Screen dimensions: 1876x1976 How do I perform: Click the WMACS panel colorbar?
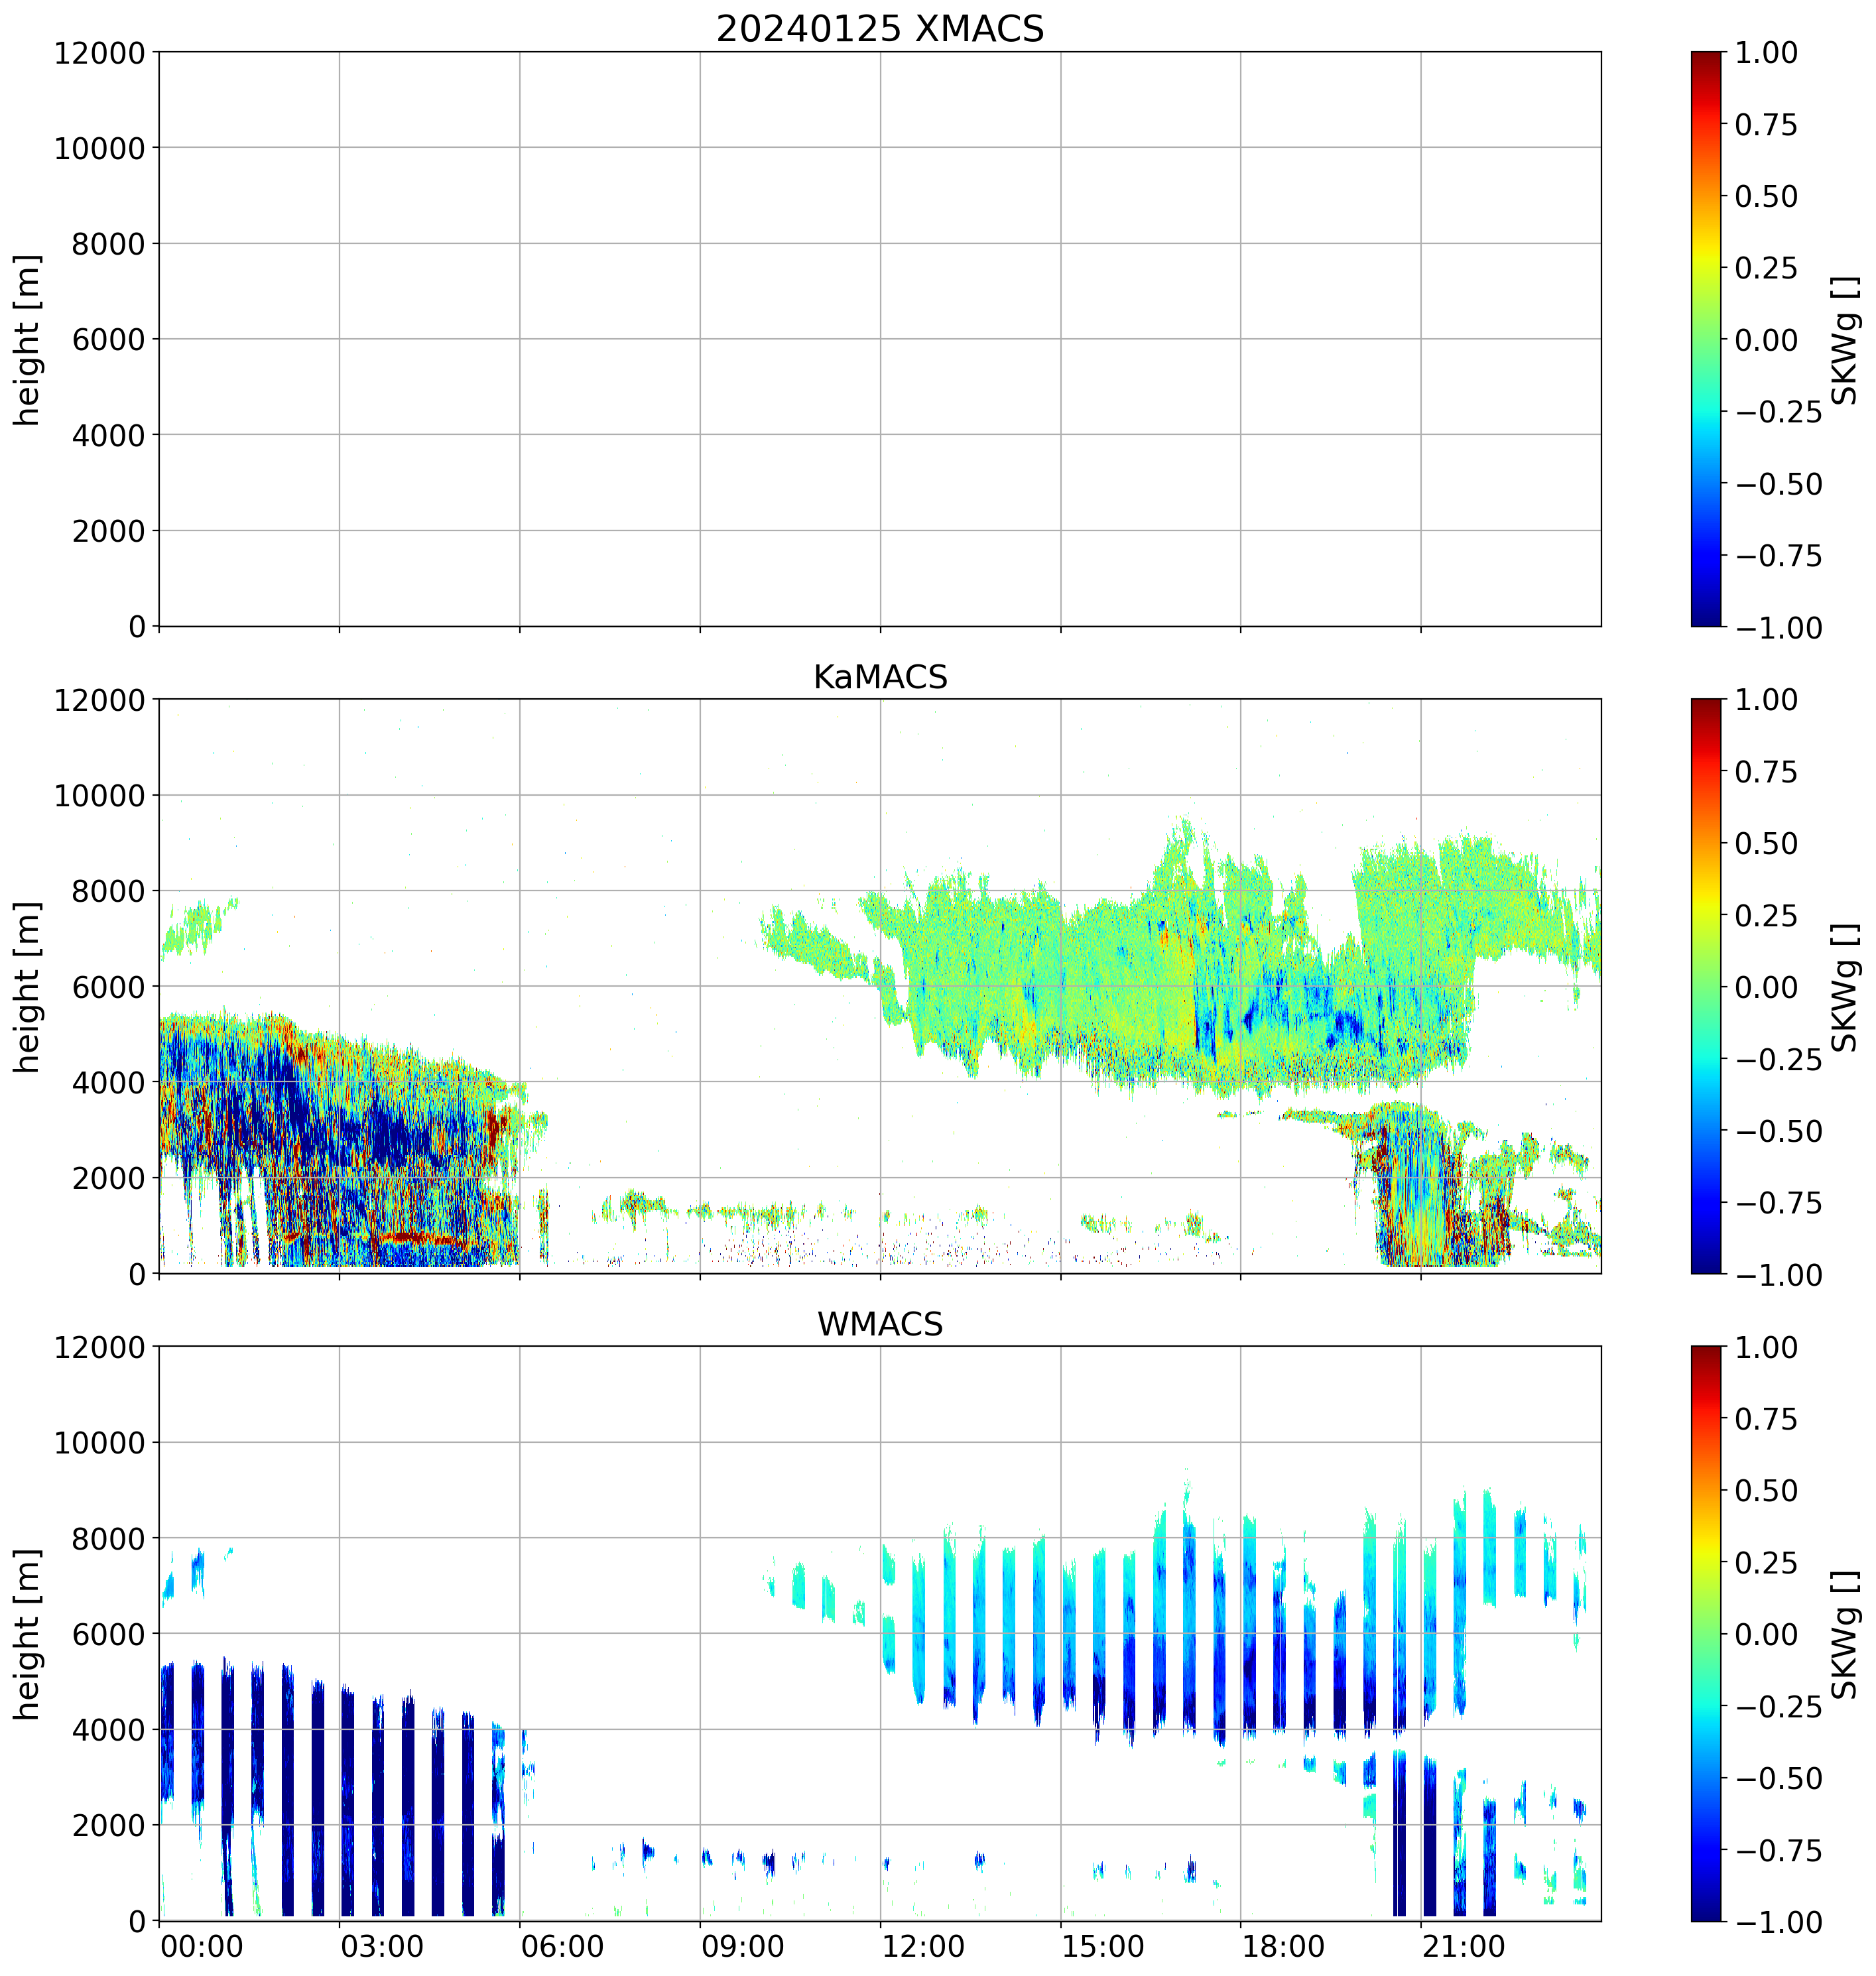(1706, 1633)
